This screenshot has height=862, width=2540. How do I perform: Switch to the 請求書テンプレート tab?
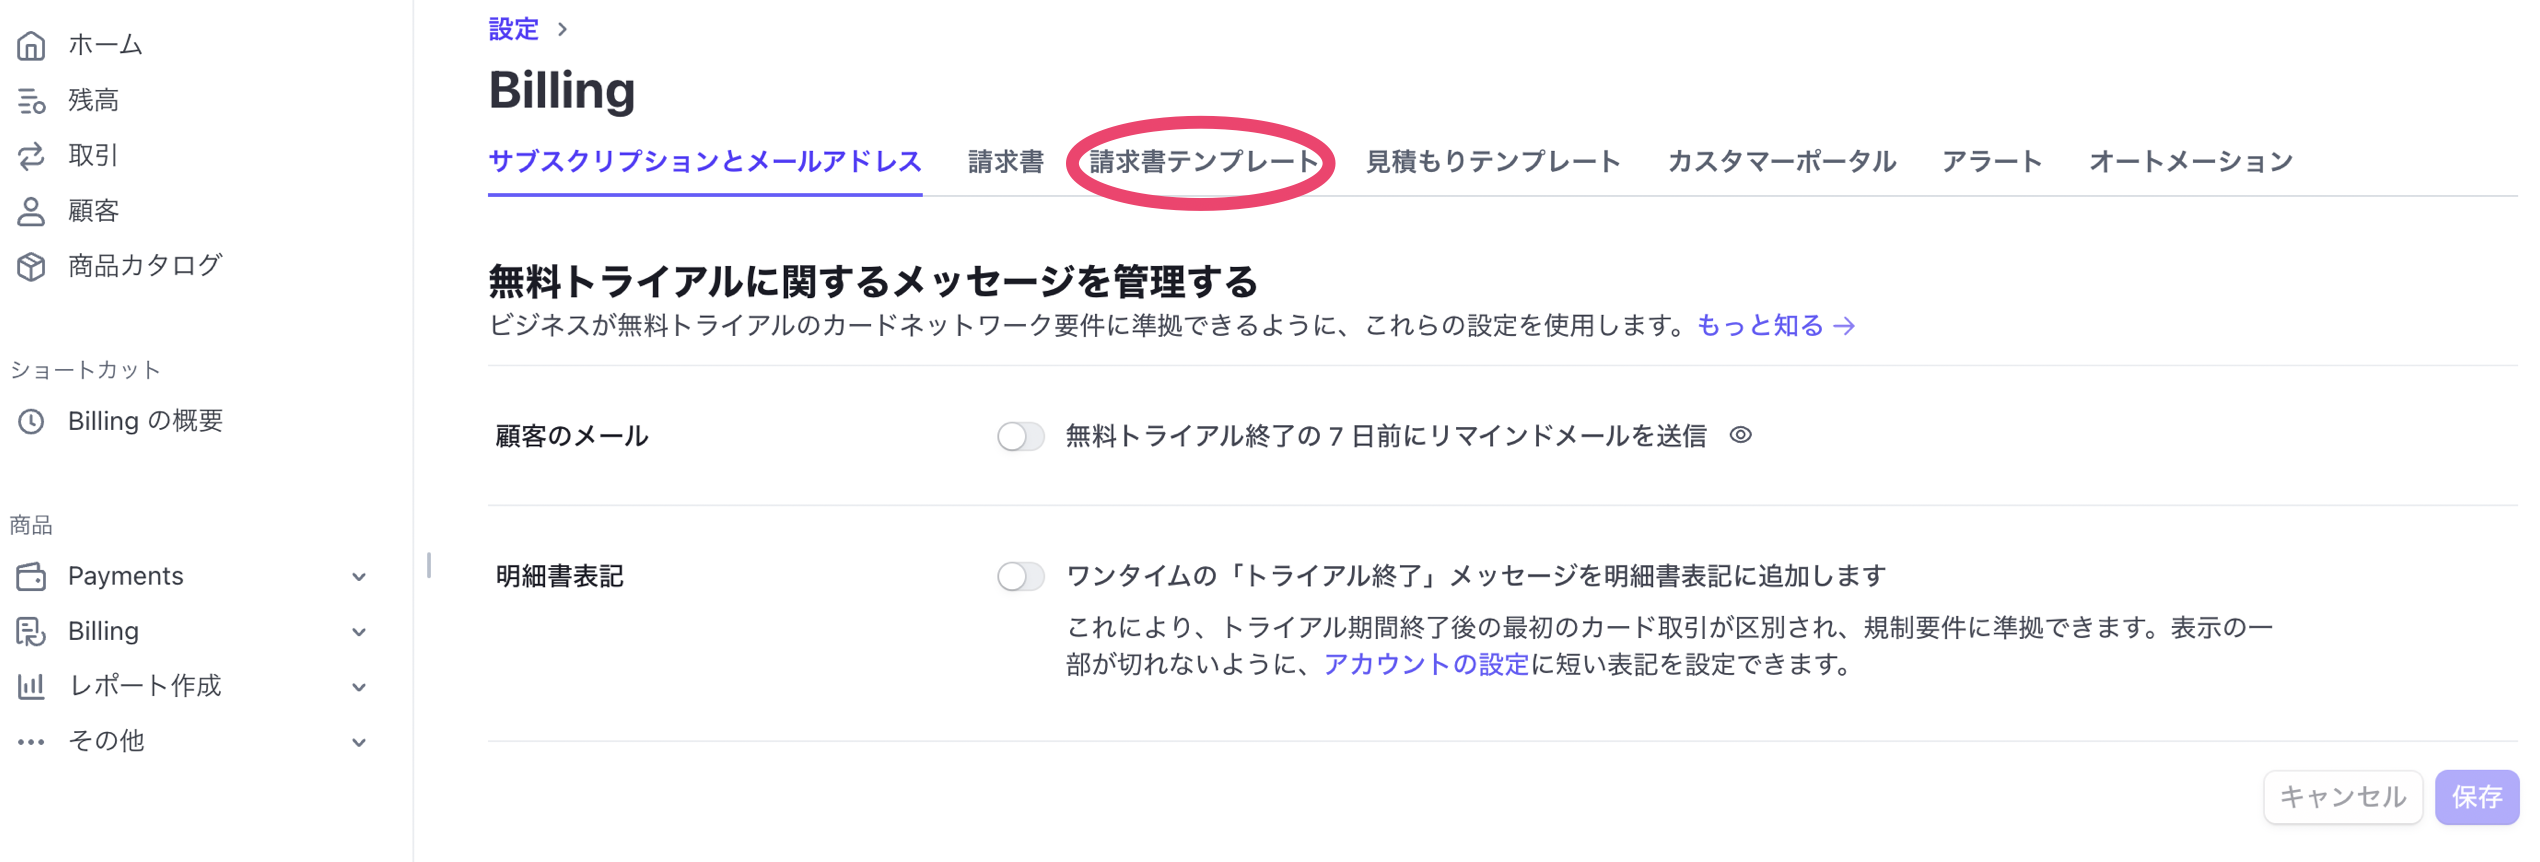coord(1204,162)
